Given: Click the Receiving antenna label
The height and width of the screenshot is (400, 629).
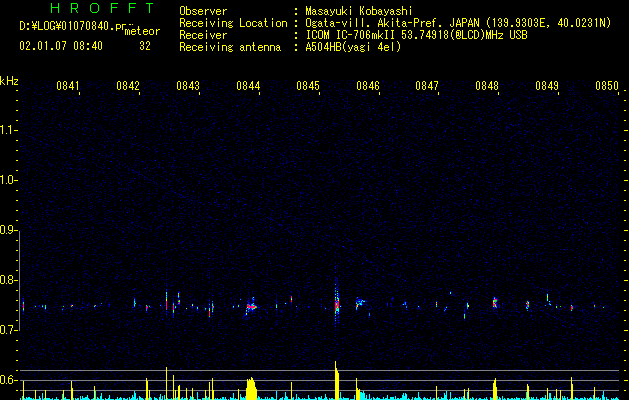Looking at the screenshot, I should (x=230, y=47).
